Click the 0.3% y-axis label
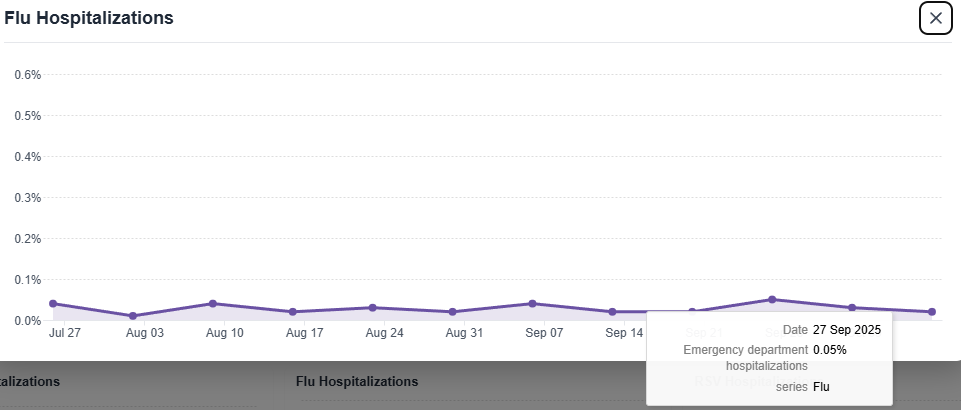Screen dimensions: 961x410 [x=27, y=197]
